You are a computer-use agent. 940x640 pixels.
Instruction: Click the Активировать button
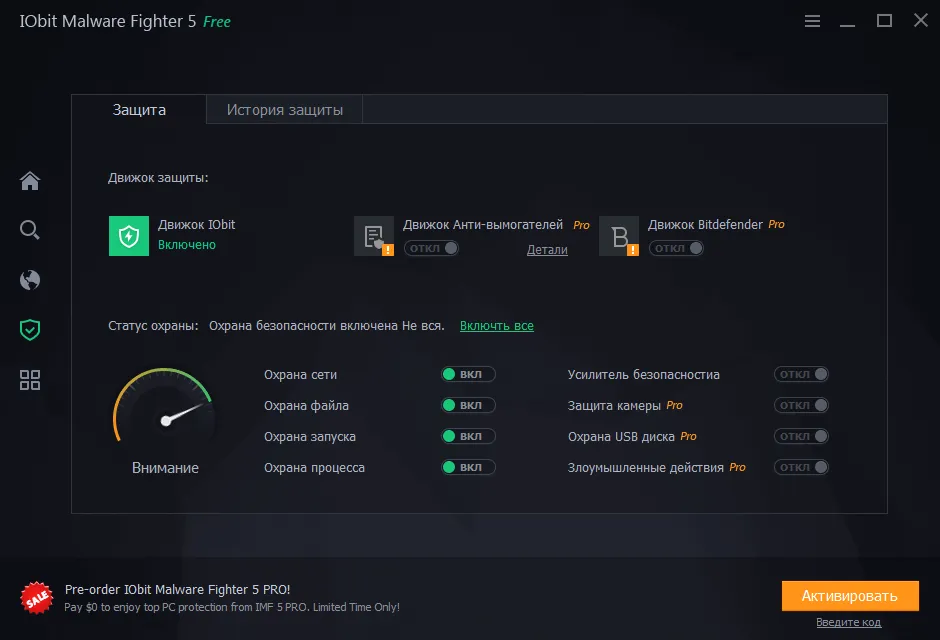[850, 596]
